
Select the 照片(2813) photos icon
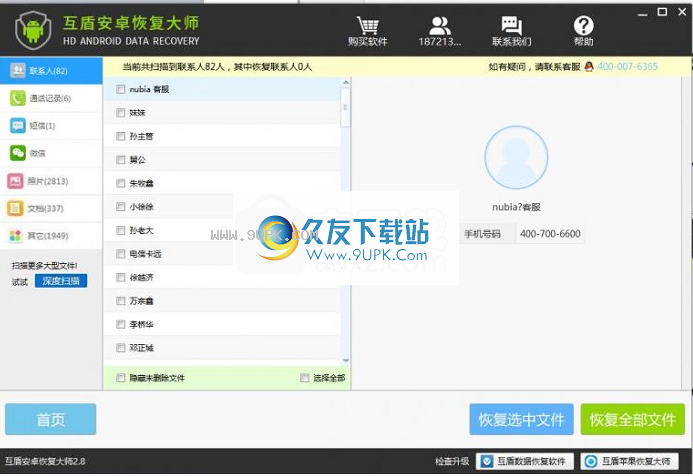15,181
